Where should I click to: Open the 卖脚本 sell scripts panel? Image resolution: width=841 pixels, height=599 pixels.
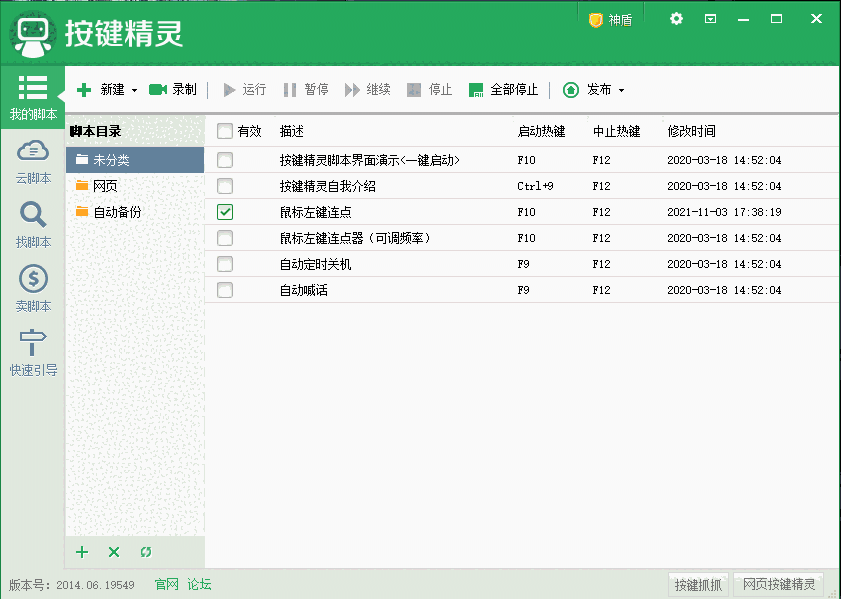pyautogui.click(x=33, y=290)
